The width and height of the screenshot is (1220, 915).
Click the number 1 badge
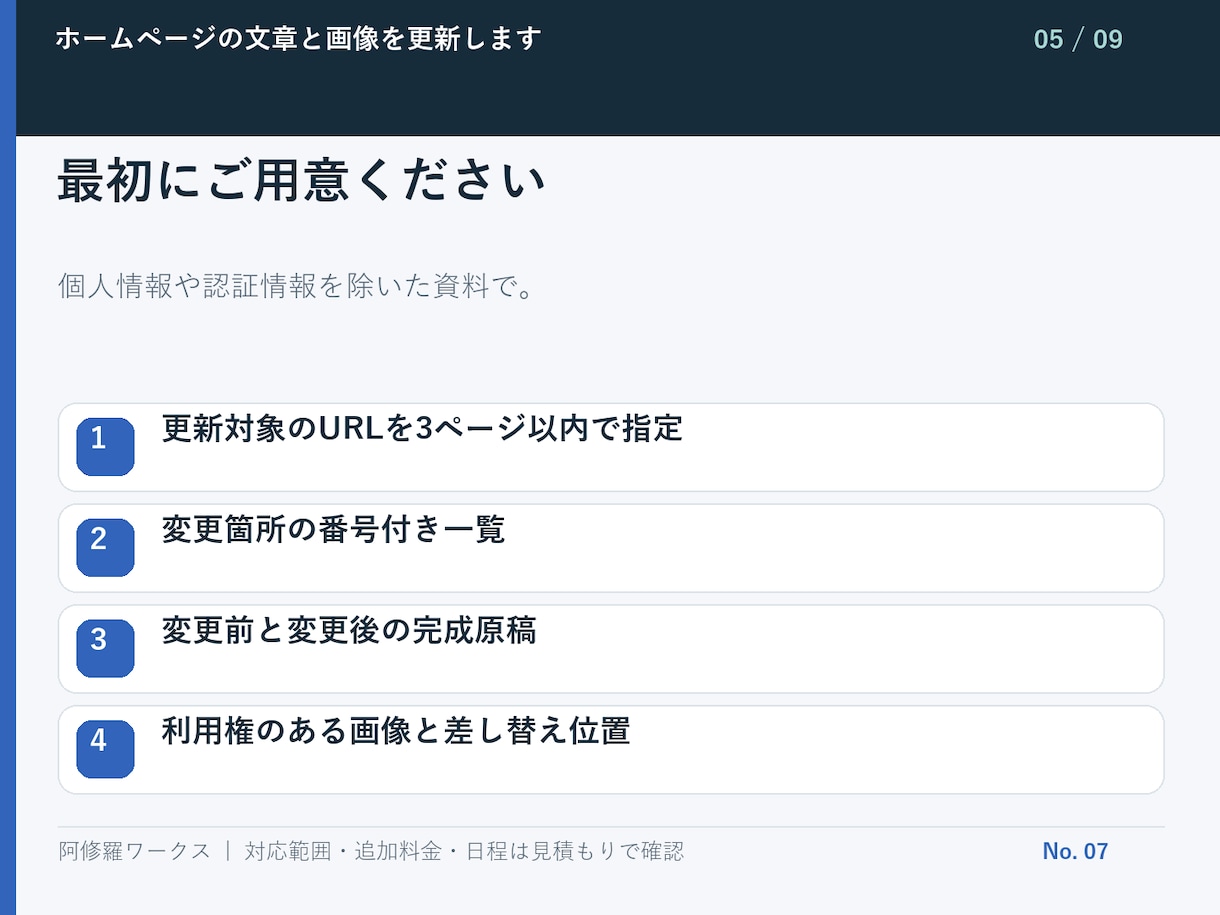point(105,447)
